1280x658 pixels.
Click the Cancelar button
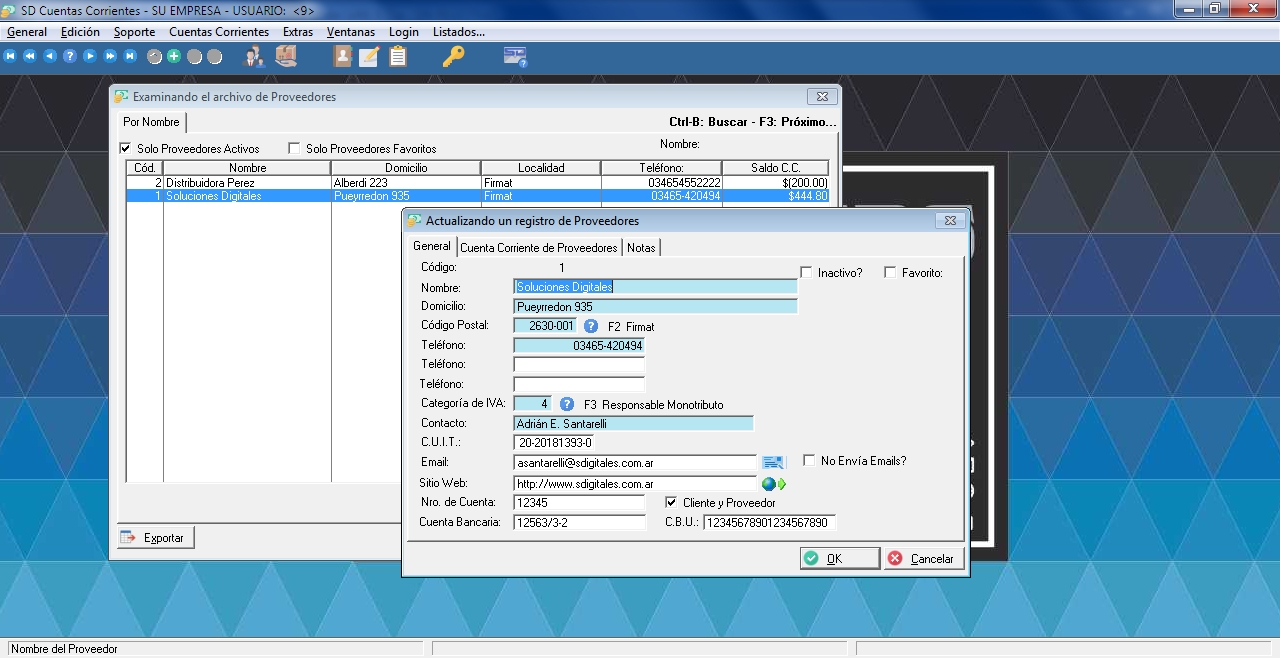[923, 559]
